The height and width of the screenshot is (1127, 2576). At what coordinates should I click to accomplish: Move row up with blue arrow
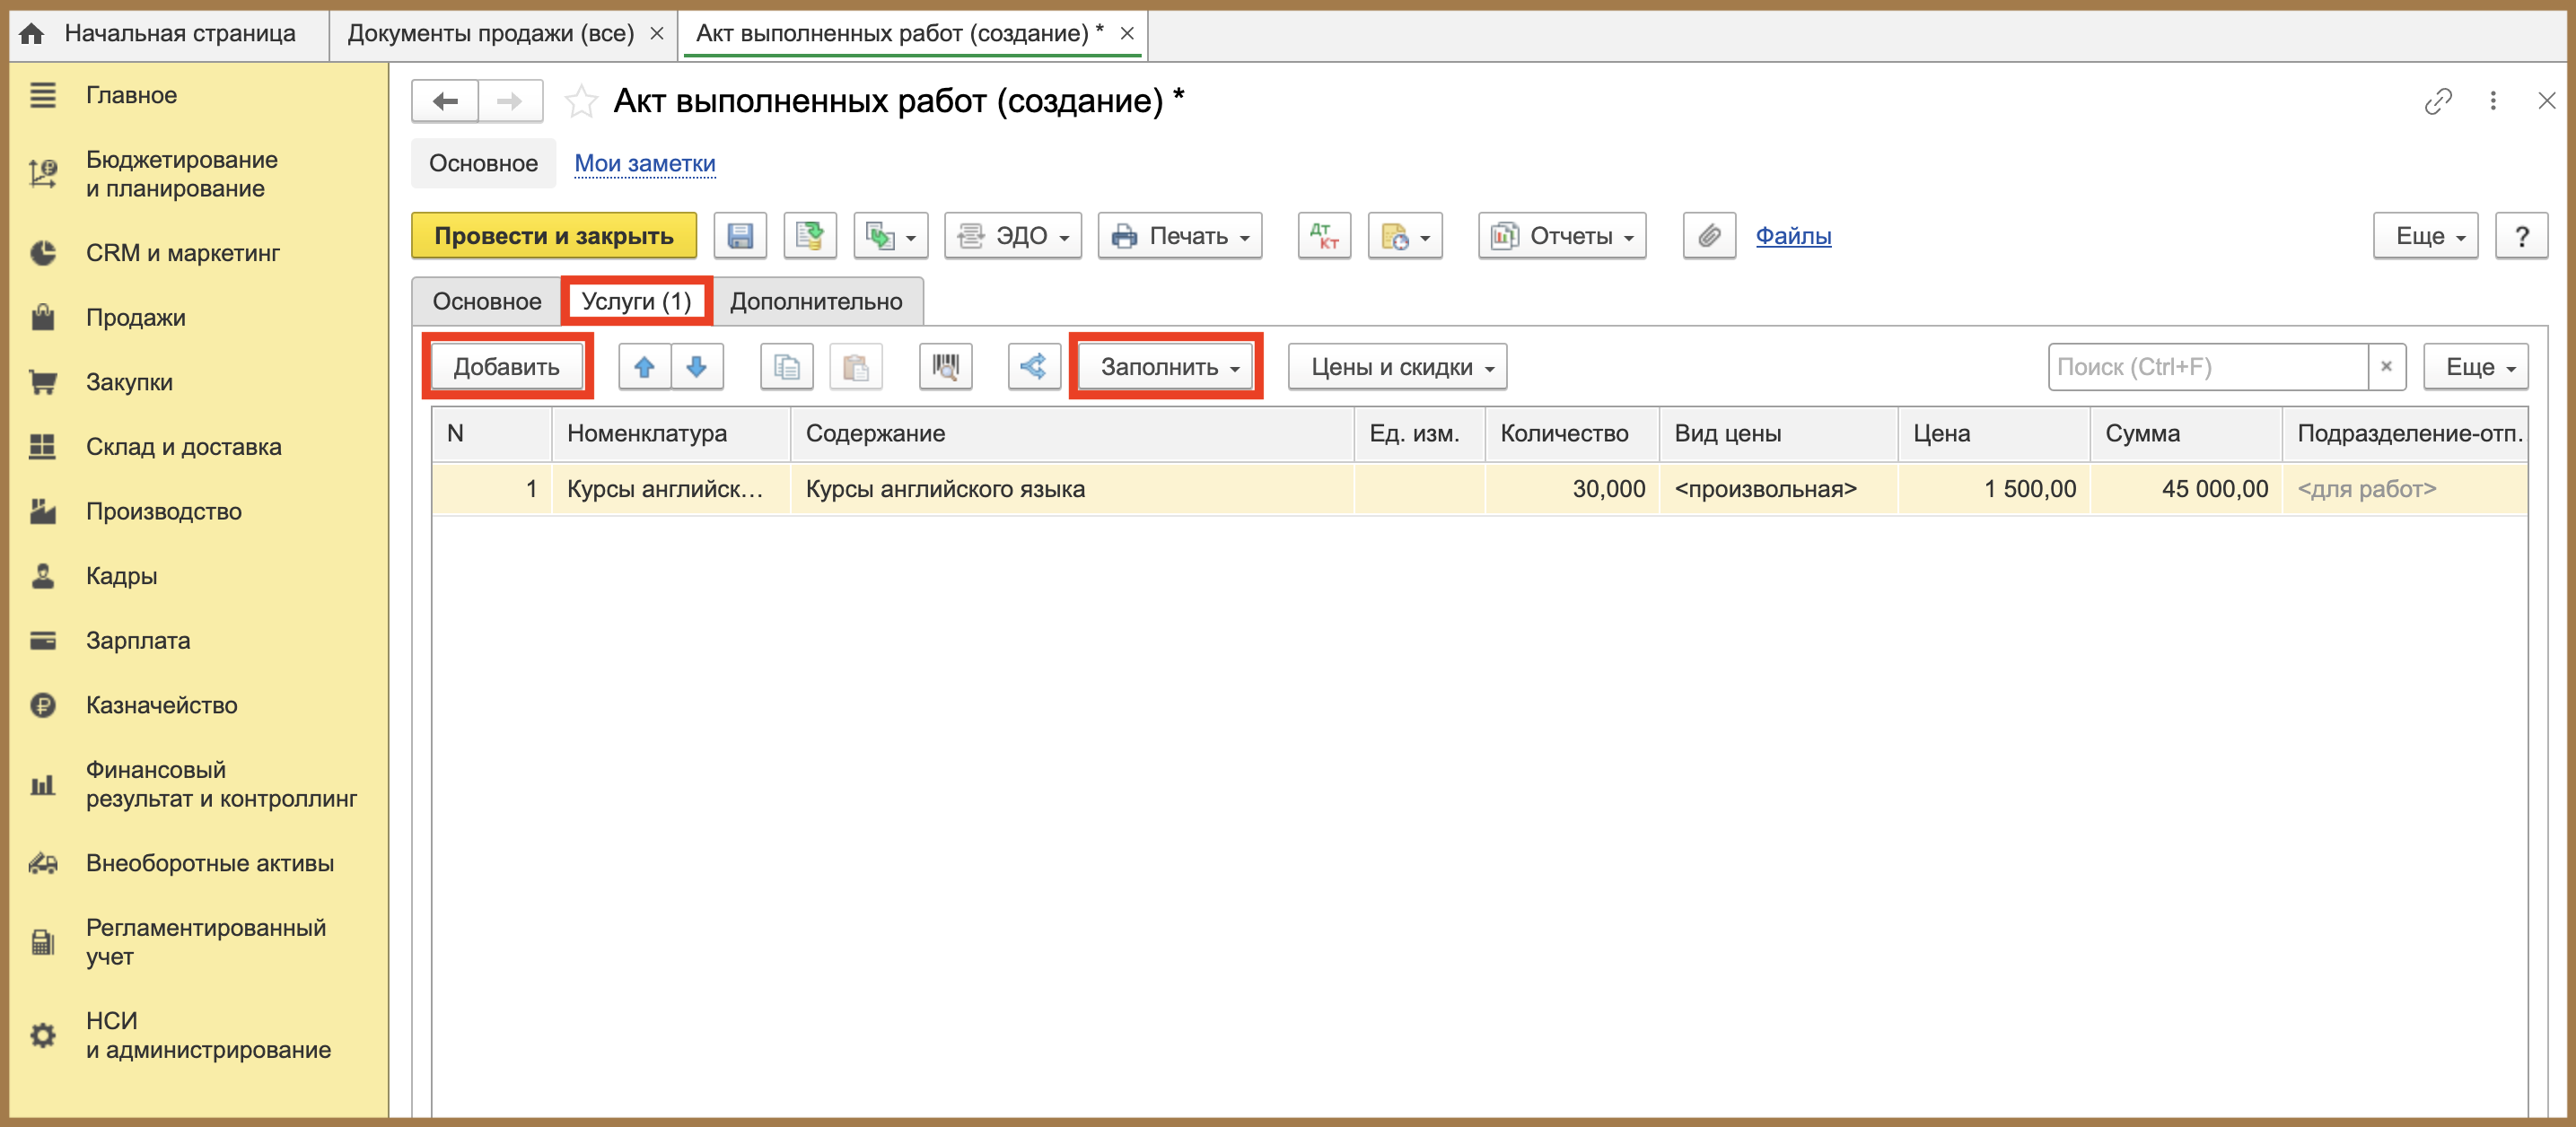point(645,367)
